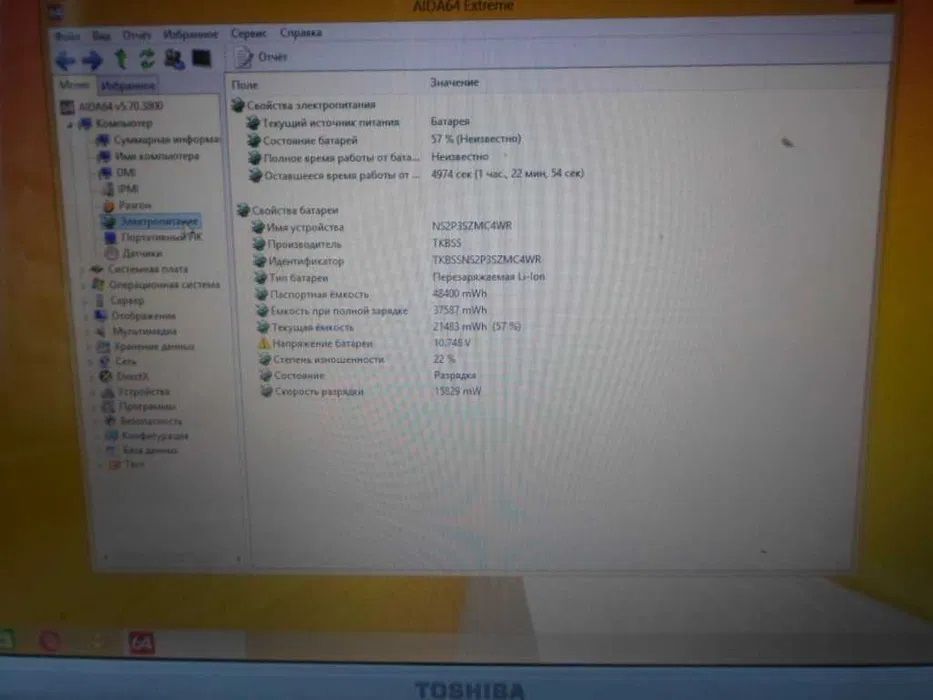Select the Текущая ёмкость row
Image resolution: width=933 pixels, height=700 pixels.
click(x=391, y=327)
